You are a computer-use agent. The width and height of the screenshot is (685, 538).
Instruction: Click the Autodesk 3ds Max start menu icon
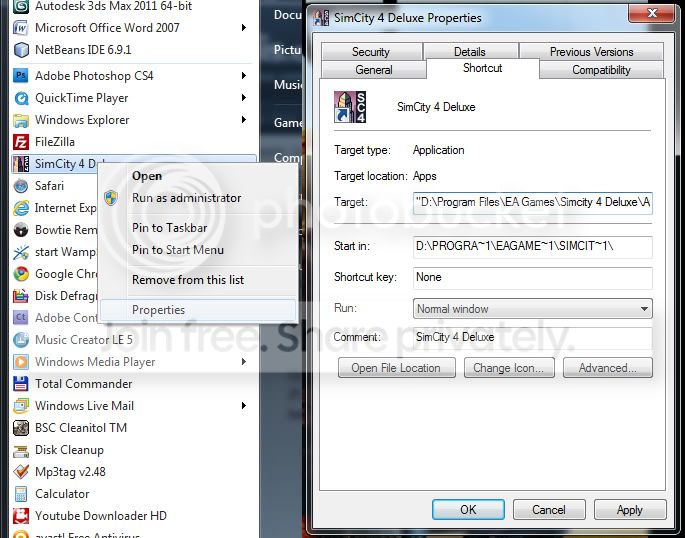click(21, 7)
